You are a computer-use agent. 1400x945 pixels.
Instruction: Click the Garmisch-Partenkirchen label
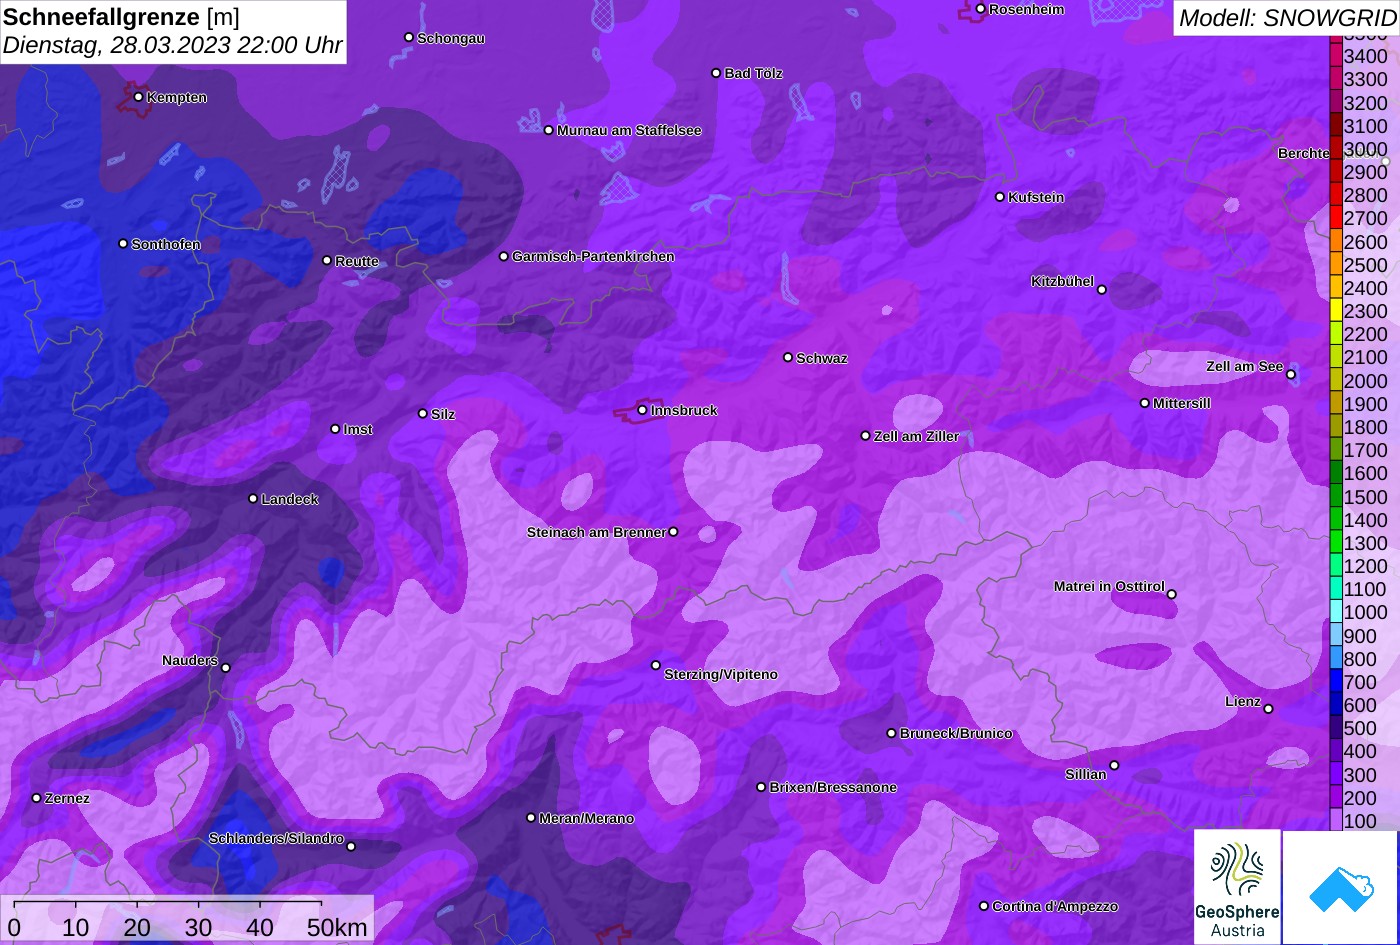pos(593,257)
